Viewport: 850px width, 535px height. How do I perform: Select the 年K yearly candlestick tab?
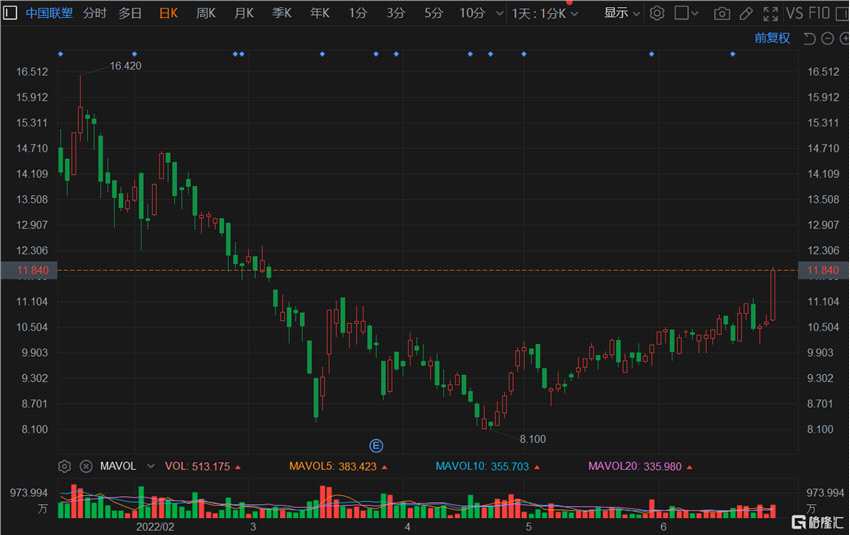(320, 13)
